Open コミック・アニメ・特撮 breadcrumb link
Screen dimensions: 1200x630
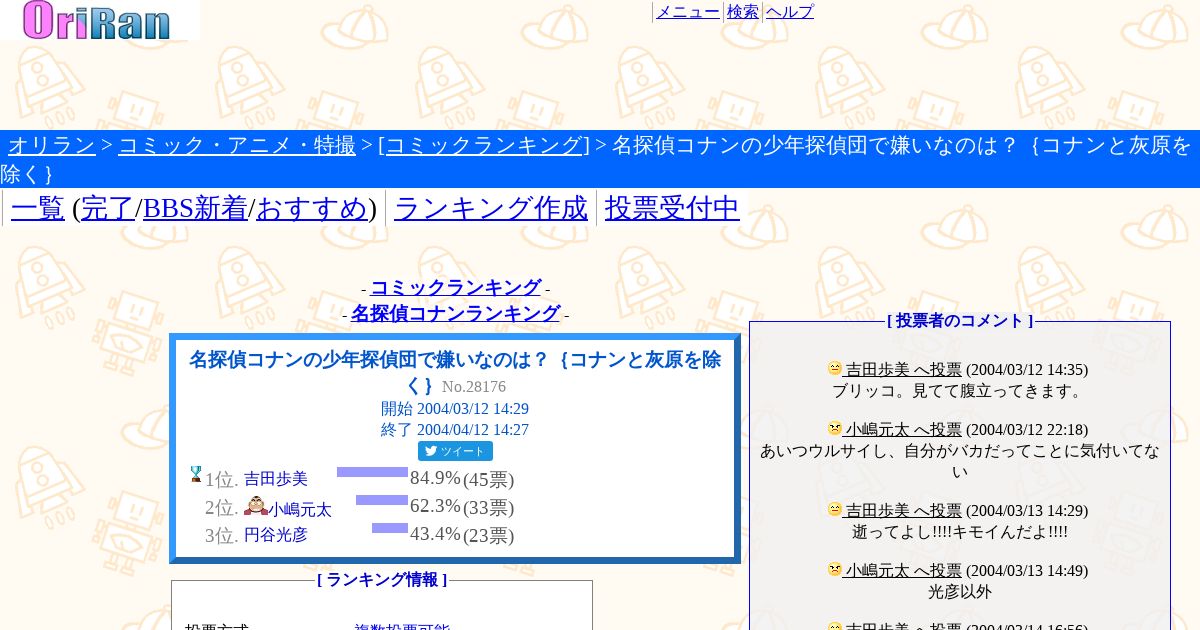coord(237,146)
